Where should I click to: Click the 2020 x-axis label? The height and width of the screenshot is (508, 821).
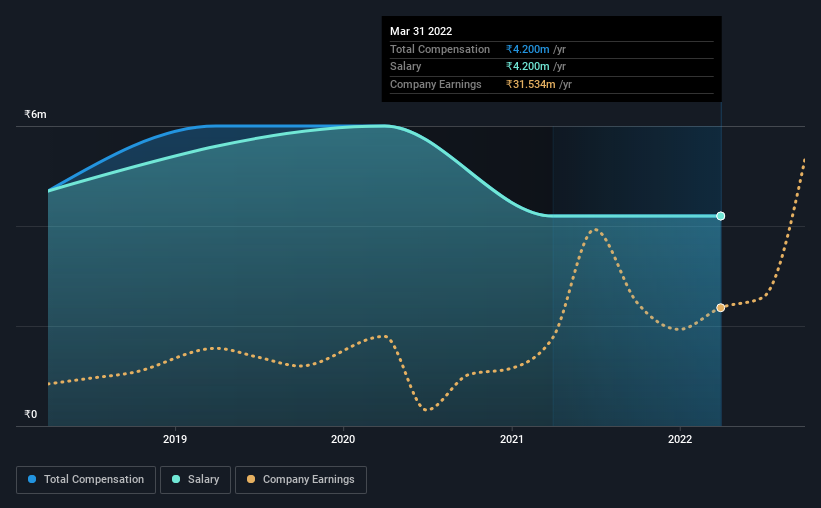[343, 439]
